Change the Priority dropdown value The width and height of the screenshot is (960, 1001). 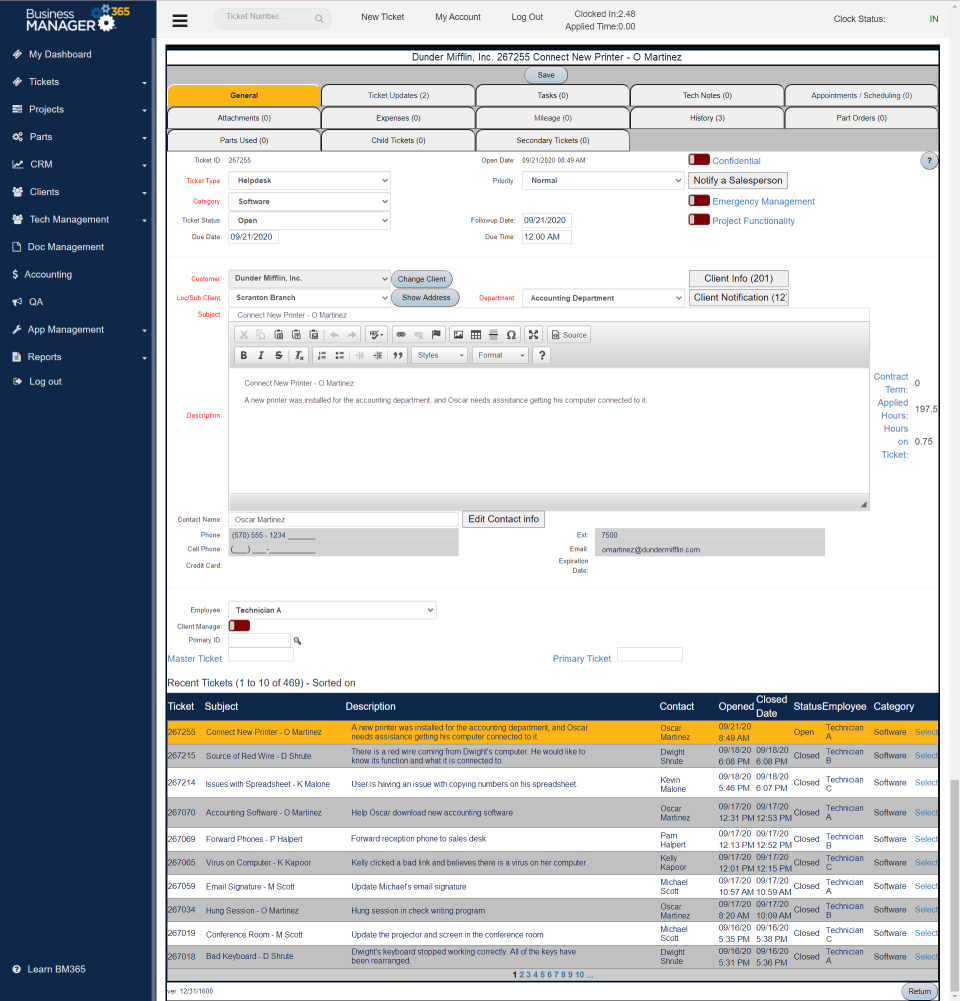[x=602, y=180]
